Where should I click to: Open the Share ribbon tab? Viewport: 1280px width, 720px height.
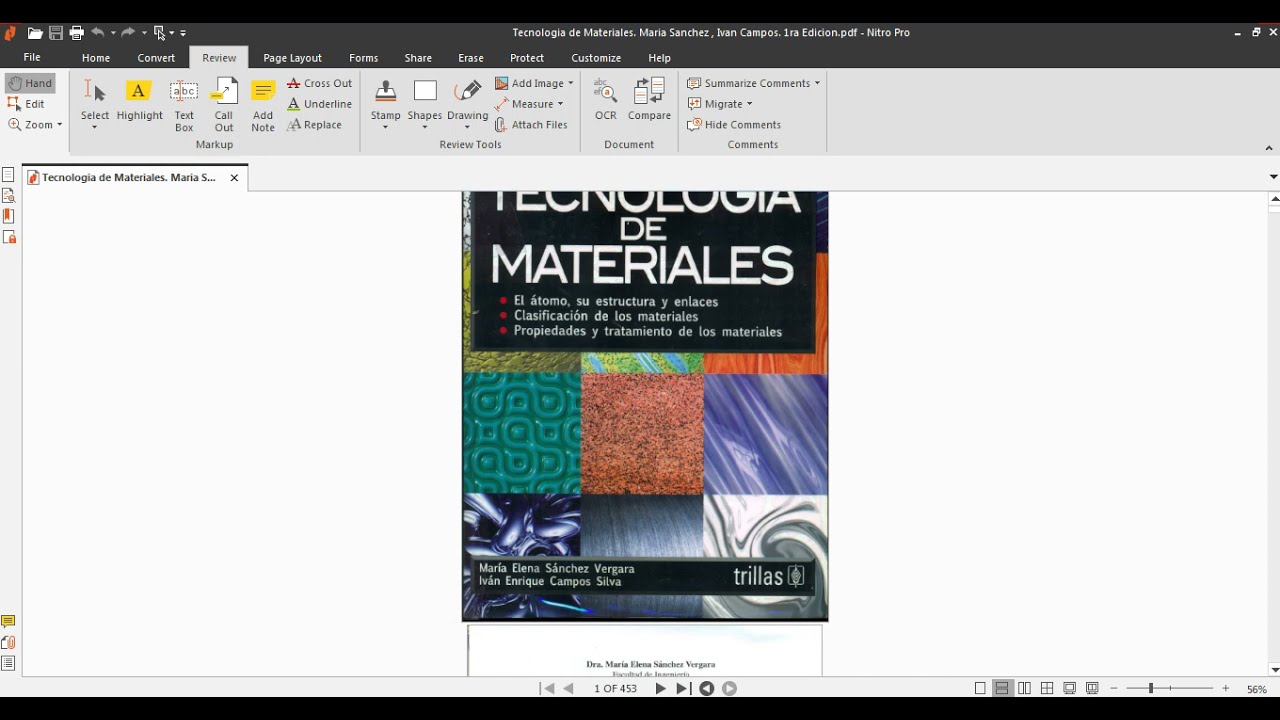418,58
